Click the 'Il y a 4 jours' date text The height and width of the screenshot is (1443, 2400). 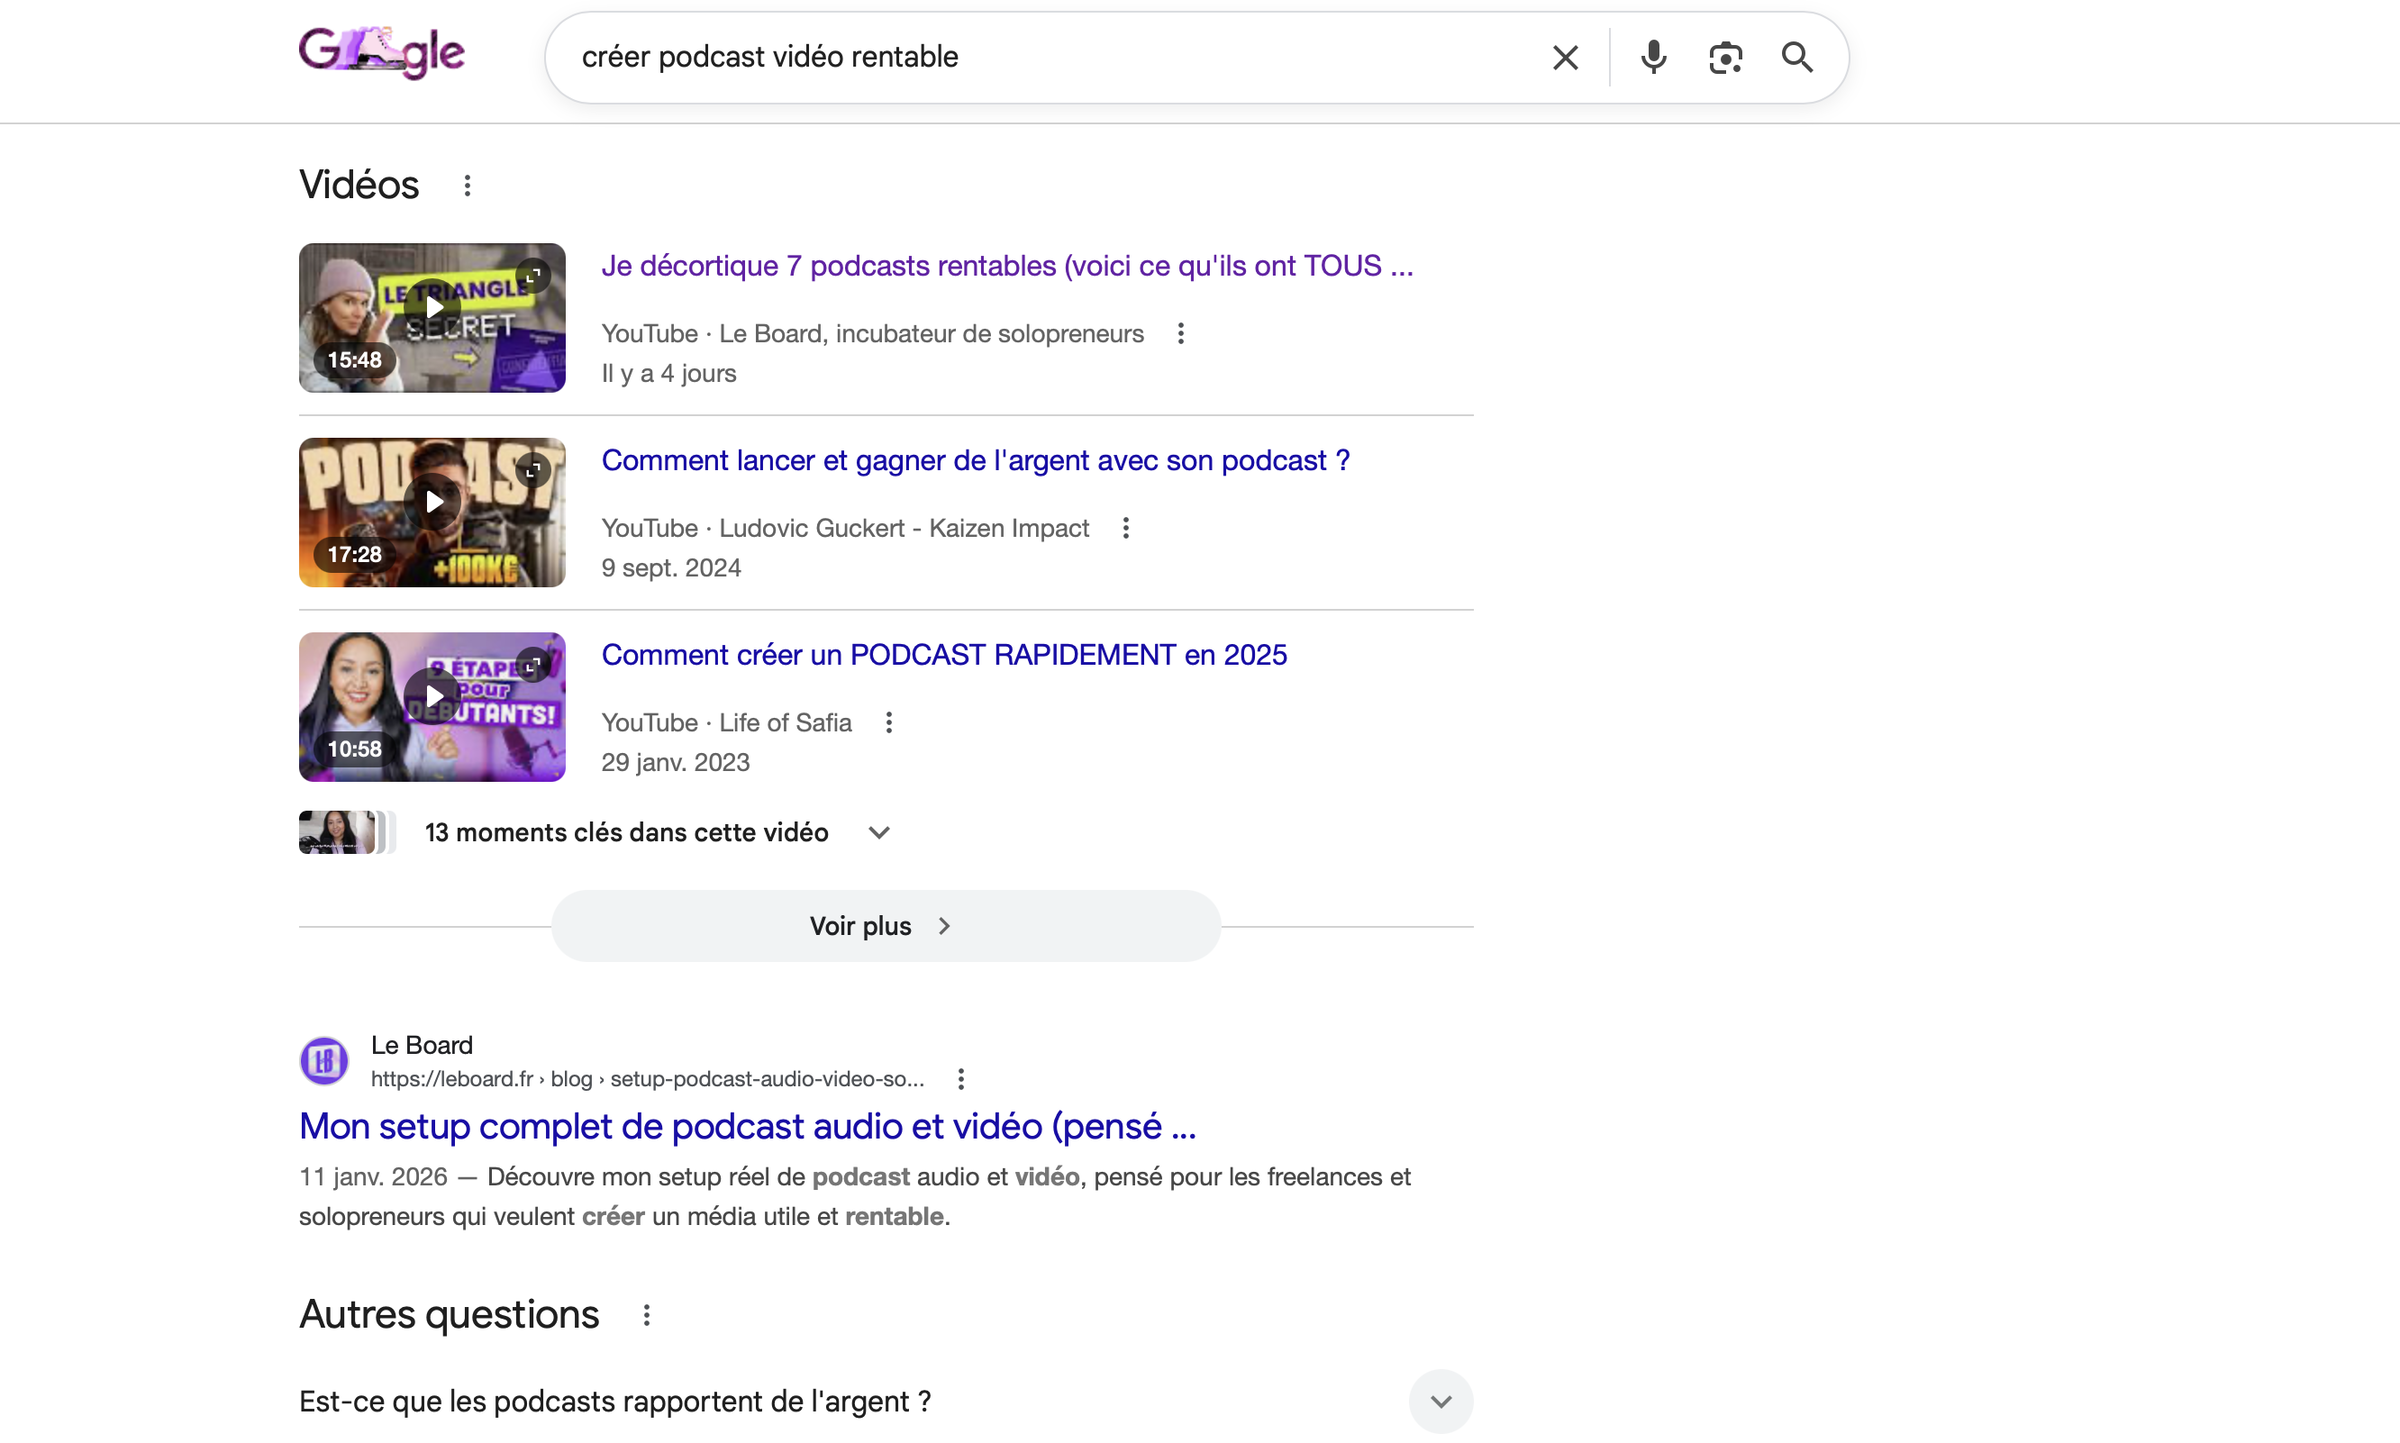[669, 374]
